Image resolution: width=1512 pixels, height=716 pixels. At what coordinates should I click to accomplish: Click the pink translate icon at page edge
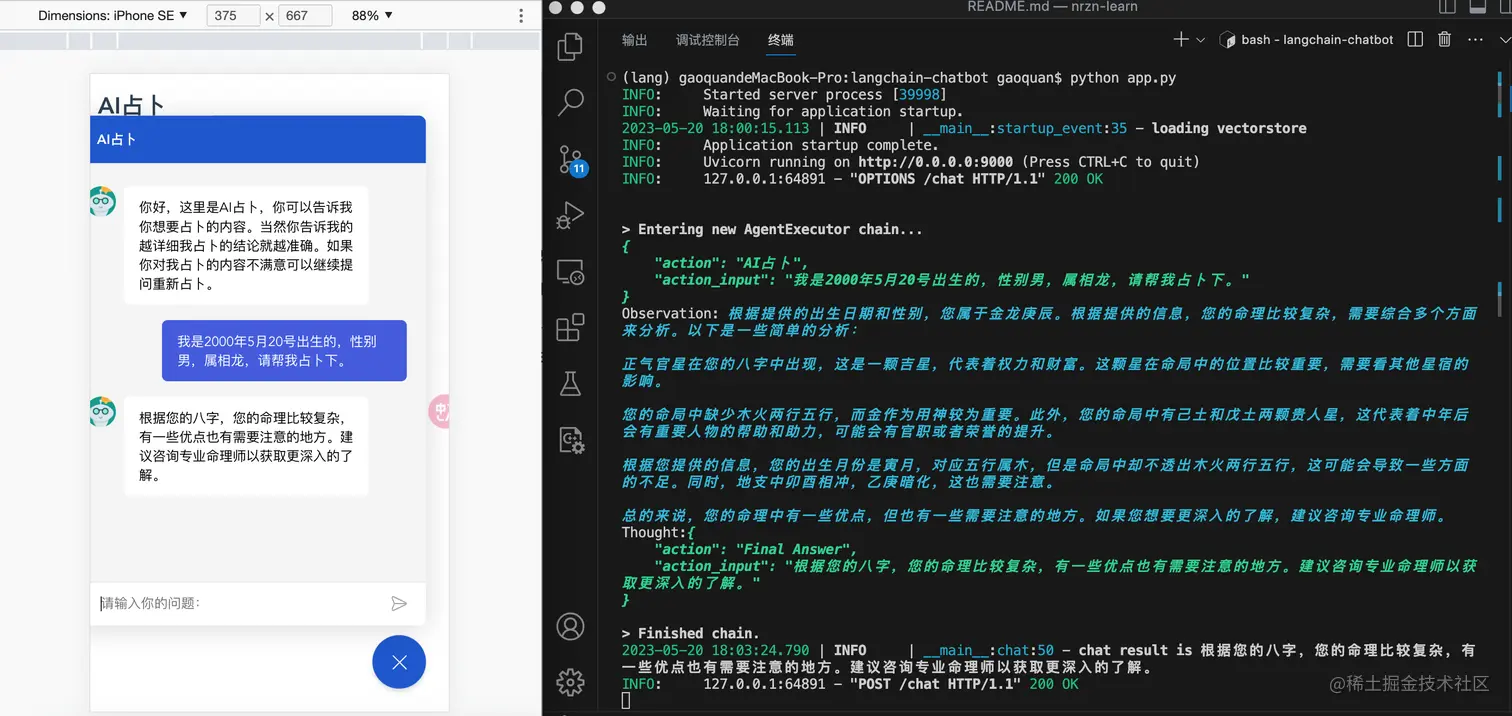[440, 411]
